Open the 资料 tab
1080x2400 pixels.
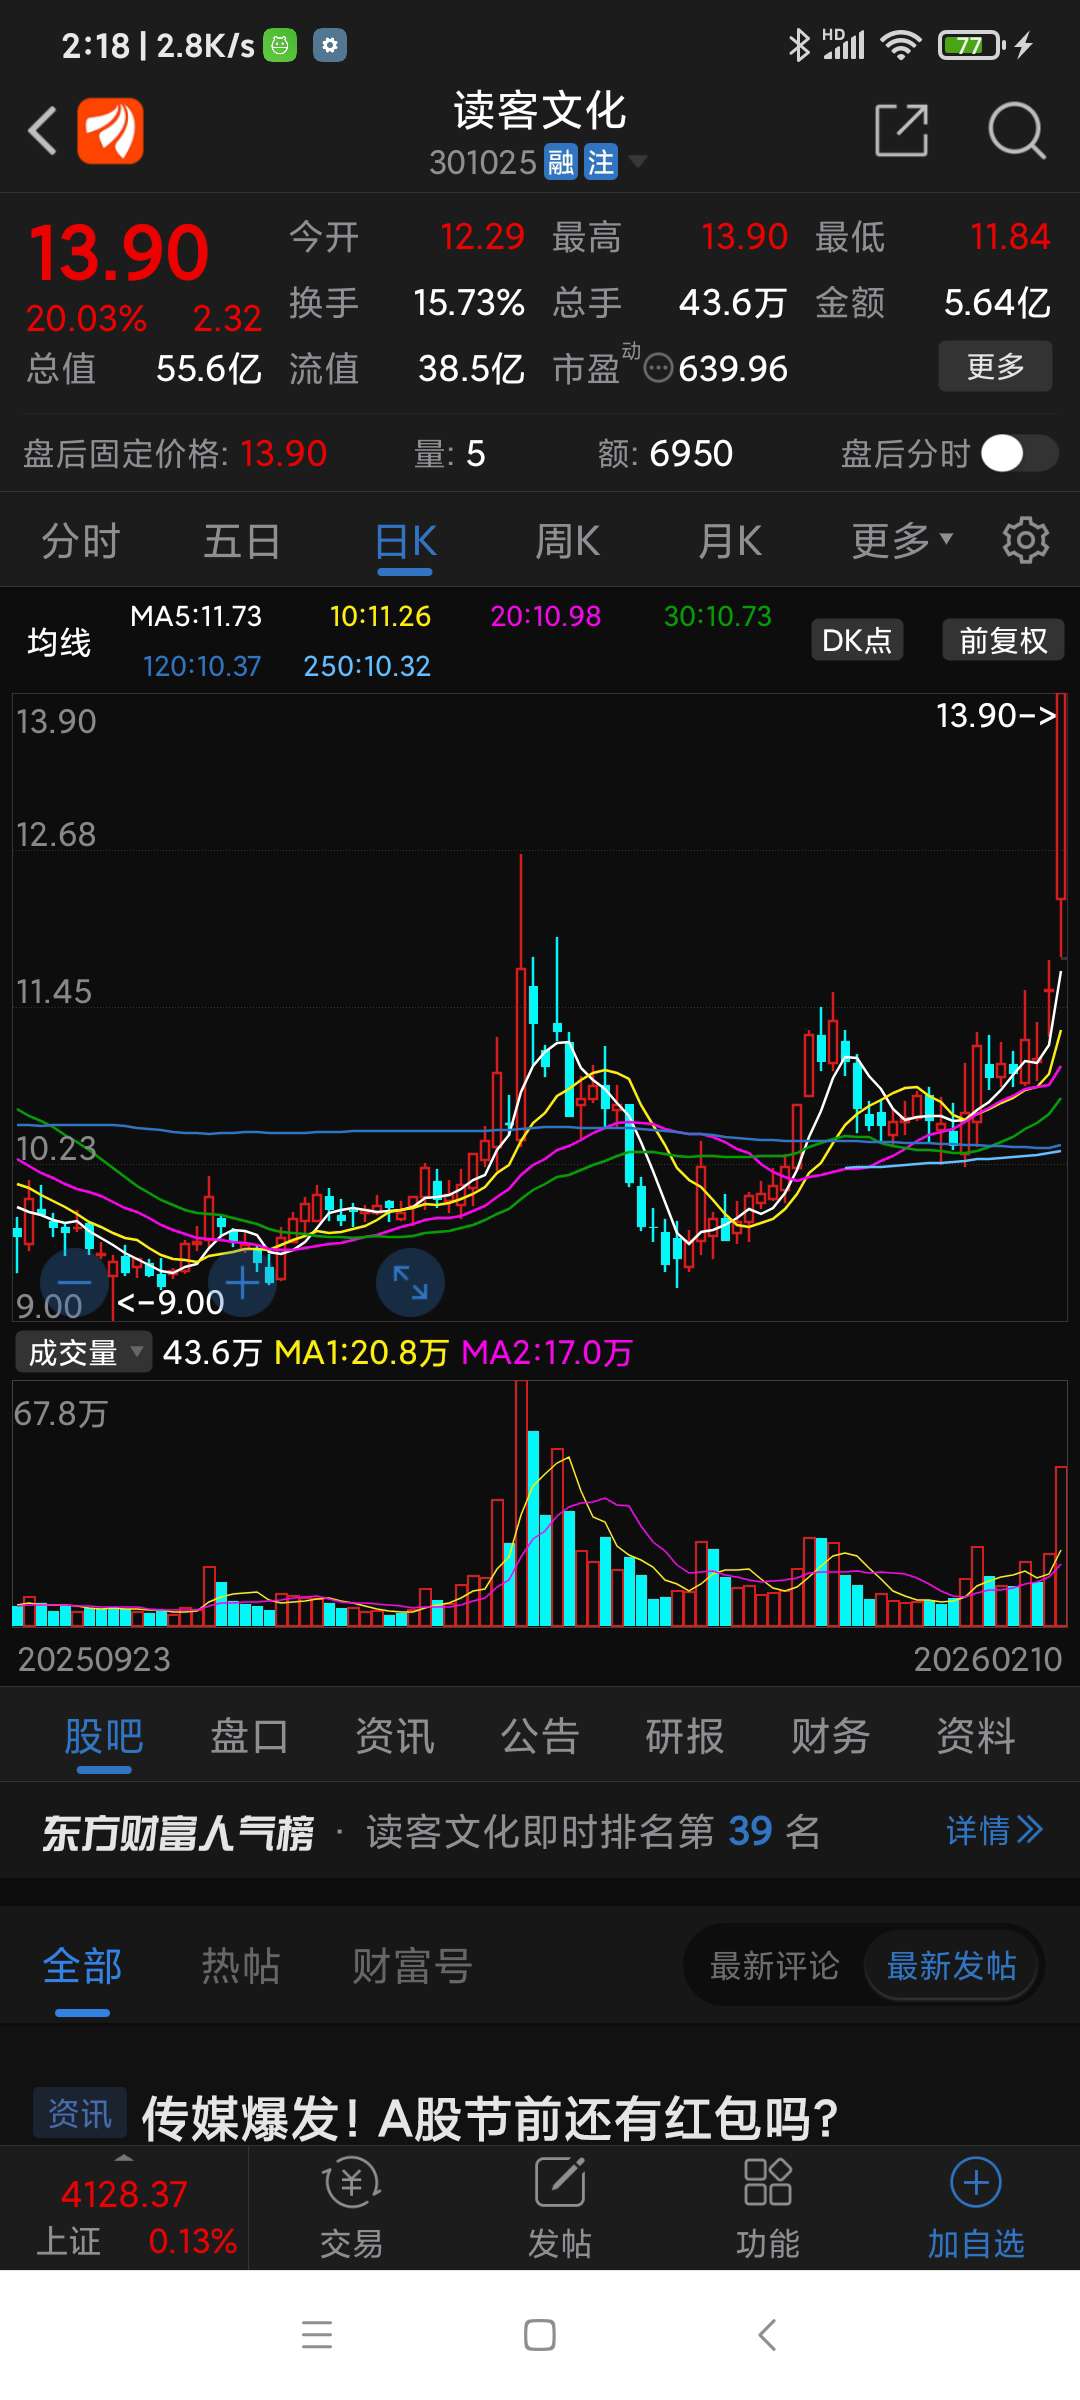click(976, 1735)
